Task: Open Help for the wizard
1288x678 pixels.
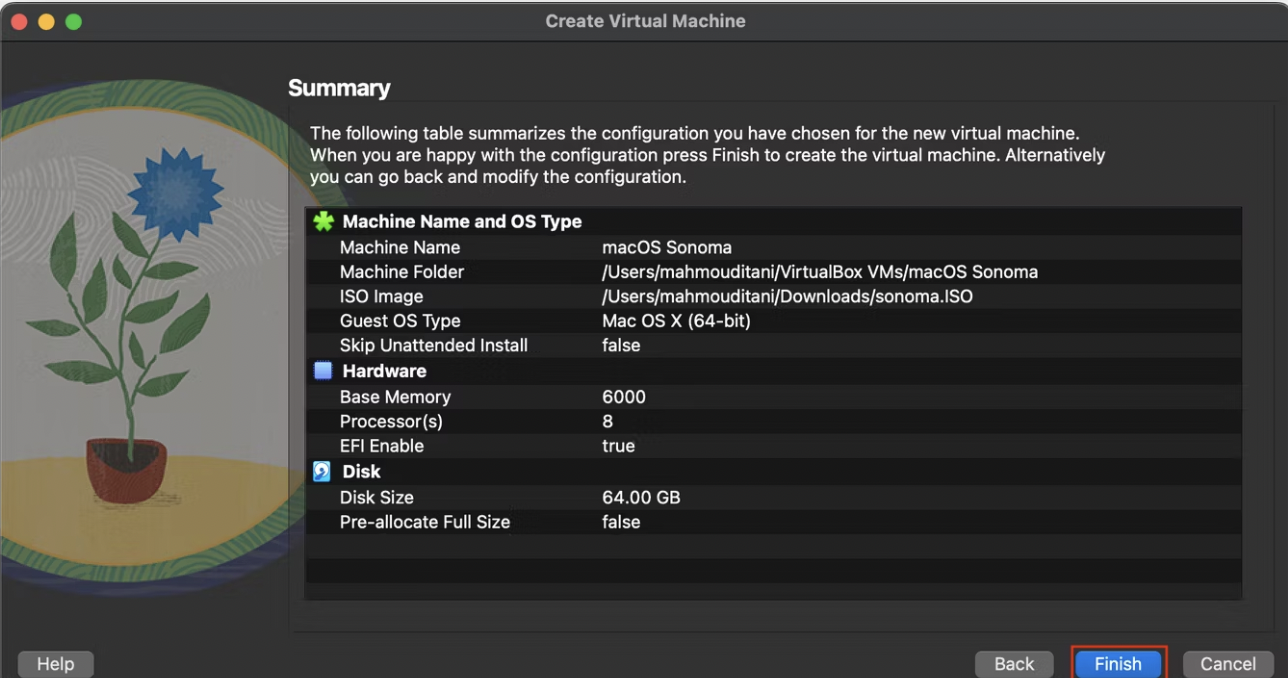Action: point(56,663)
